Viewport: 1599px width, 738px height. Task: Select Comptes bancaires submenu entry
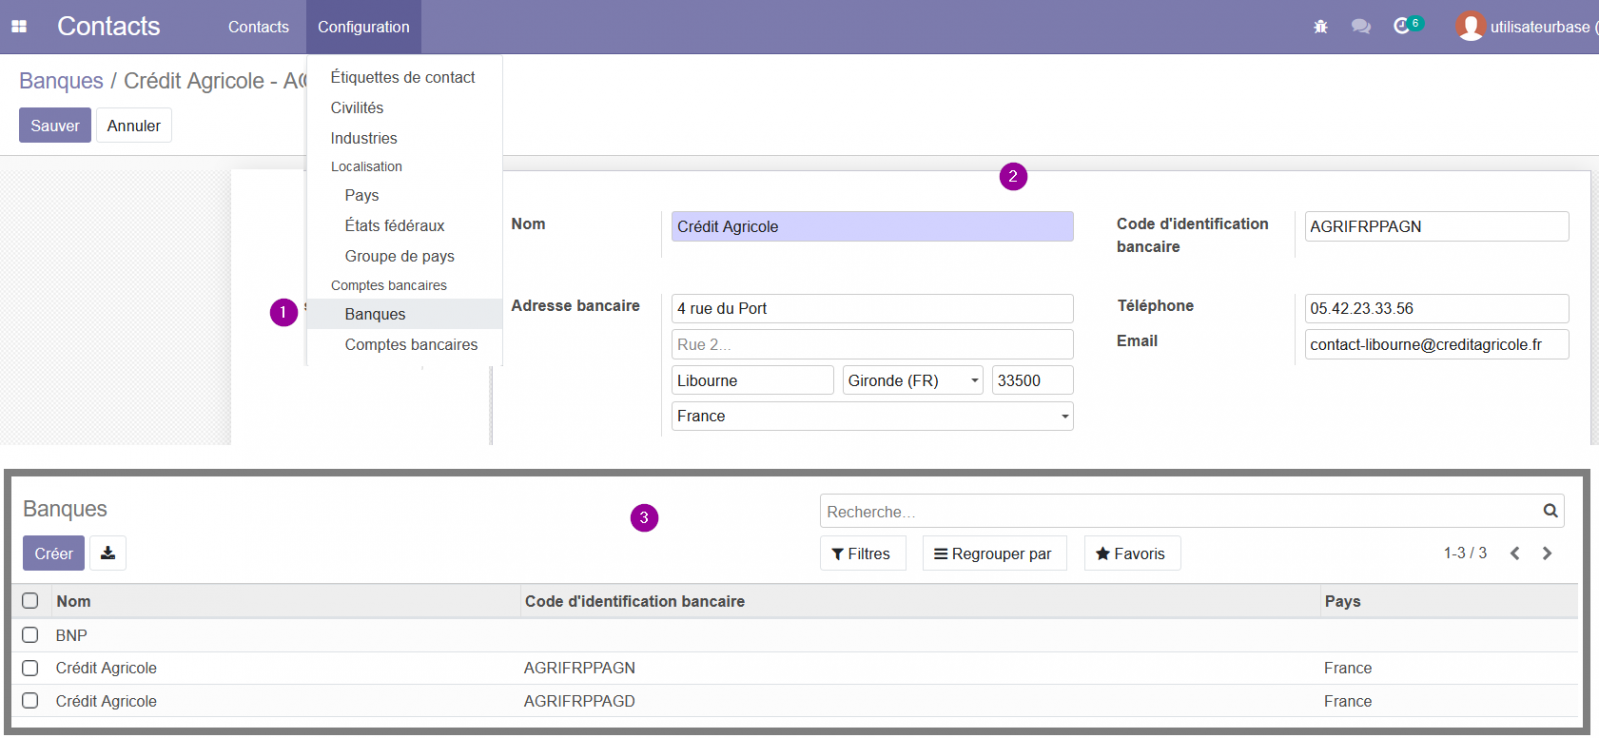pos(411,344)
